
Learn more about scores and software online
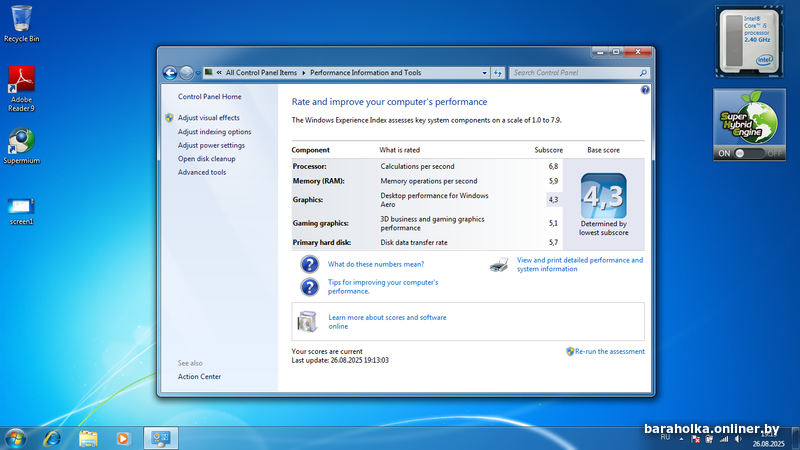(x=387, y=322)
